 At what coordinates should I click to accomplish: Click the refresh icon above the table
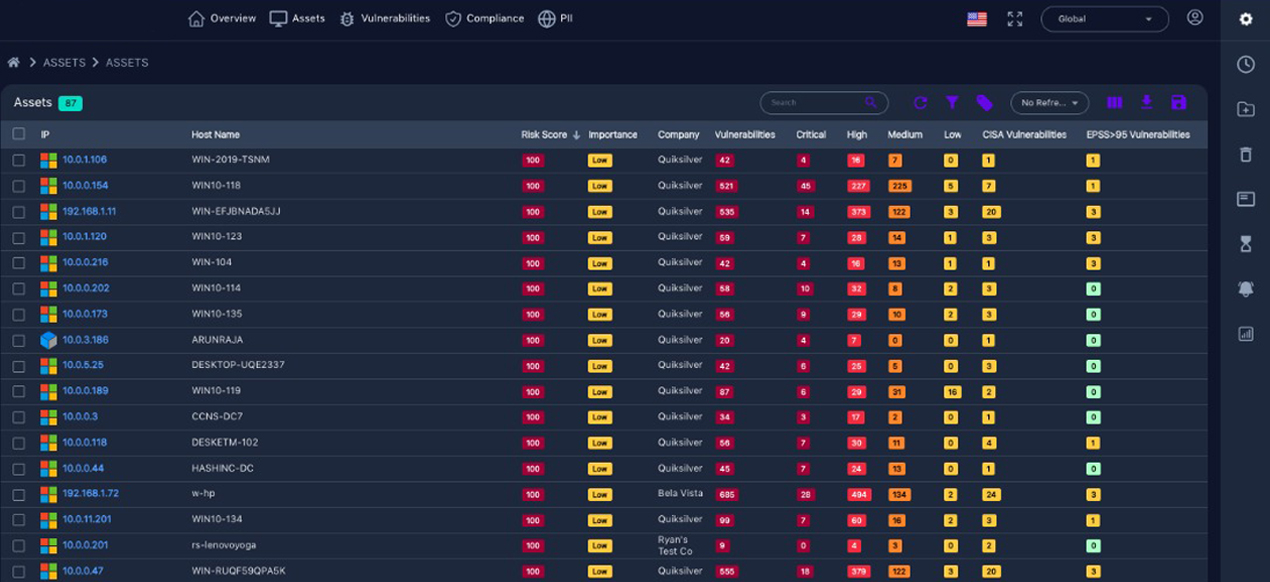pyautogui.click(x=920, y=103)
